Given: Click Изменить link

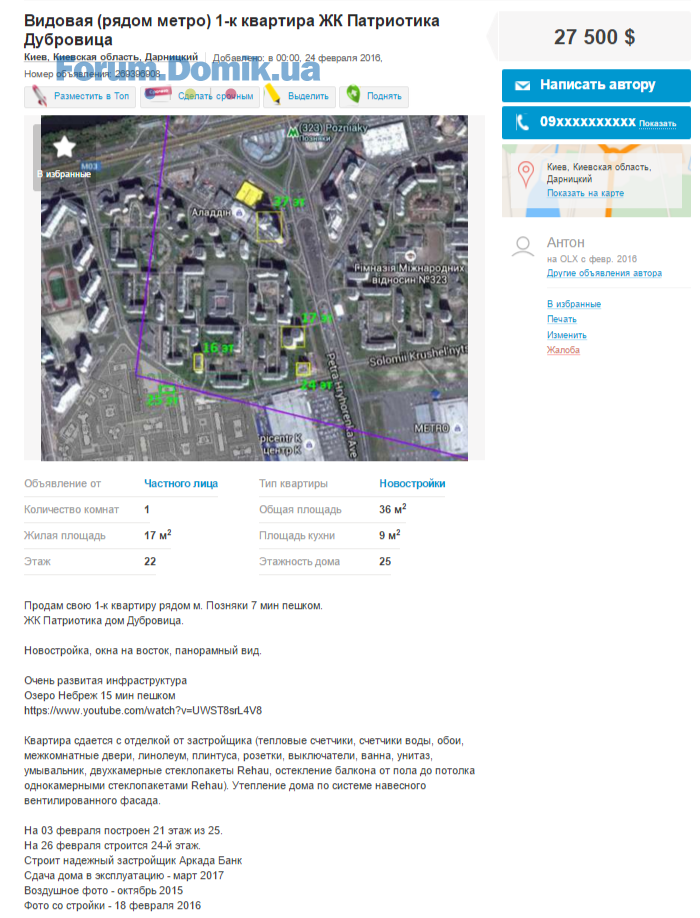Looking at the screenshot, I should tap(567, 335).
